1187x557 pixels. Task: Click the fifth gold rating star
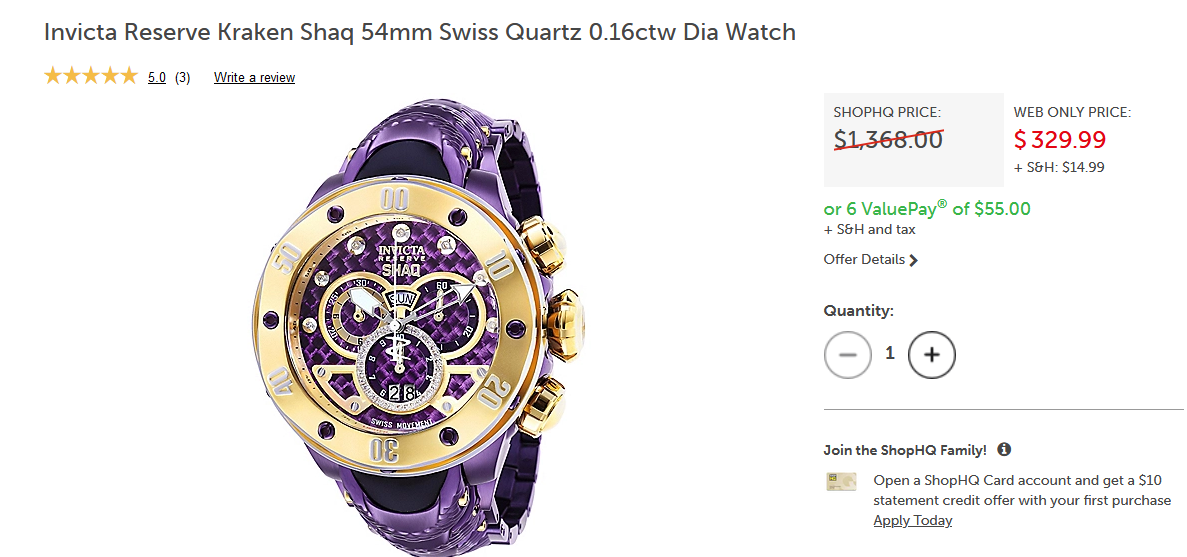[x=128, y=76]
